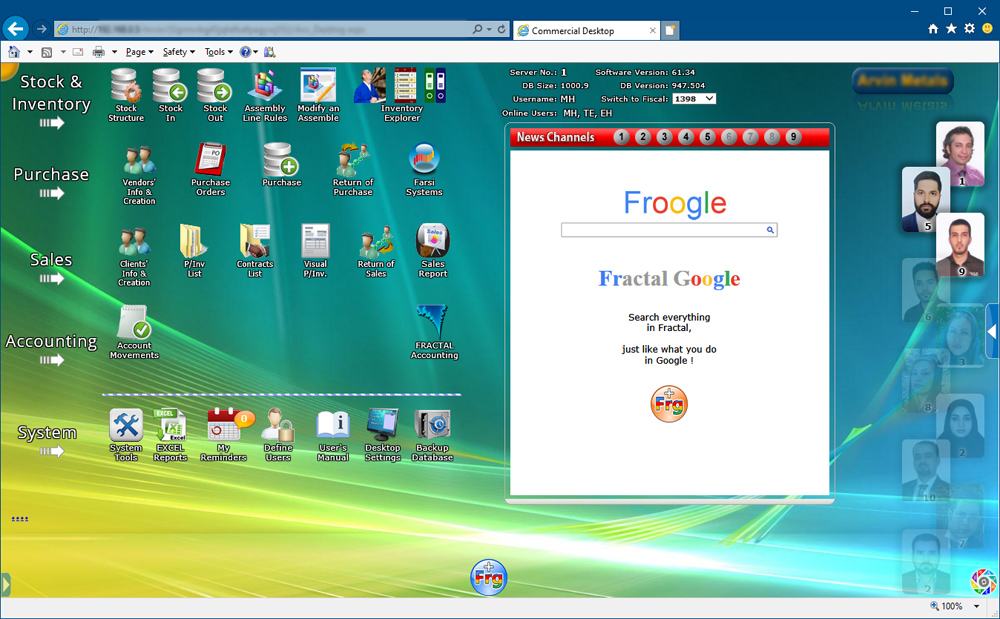Expand the address bar search dropdown arrow
This screenshot has width=1000, height=619.
click(x=489, y=29)
